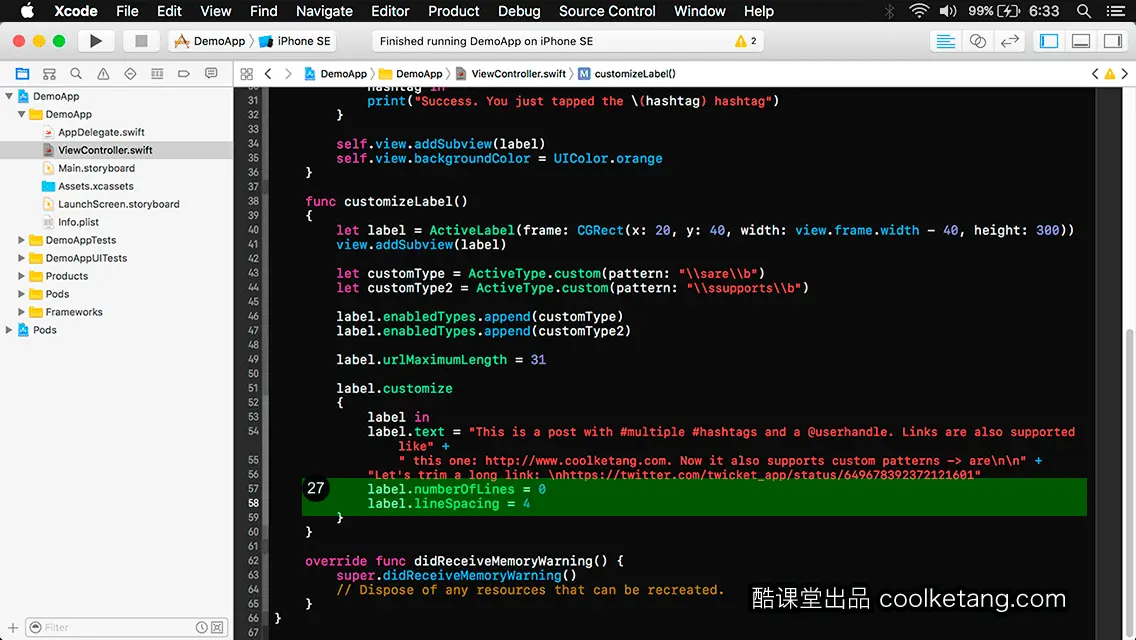Open the Debug menu
1136x640 pixels.
click(x=519, y=11)
